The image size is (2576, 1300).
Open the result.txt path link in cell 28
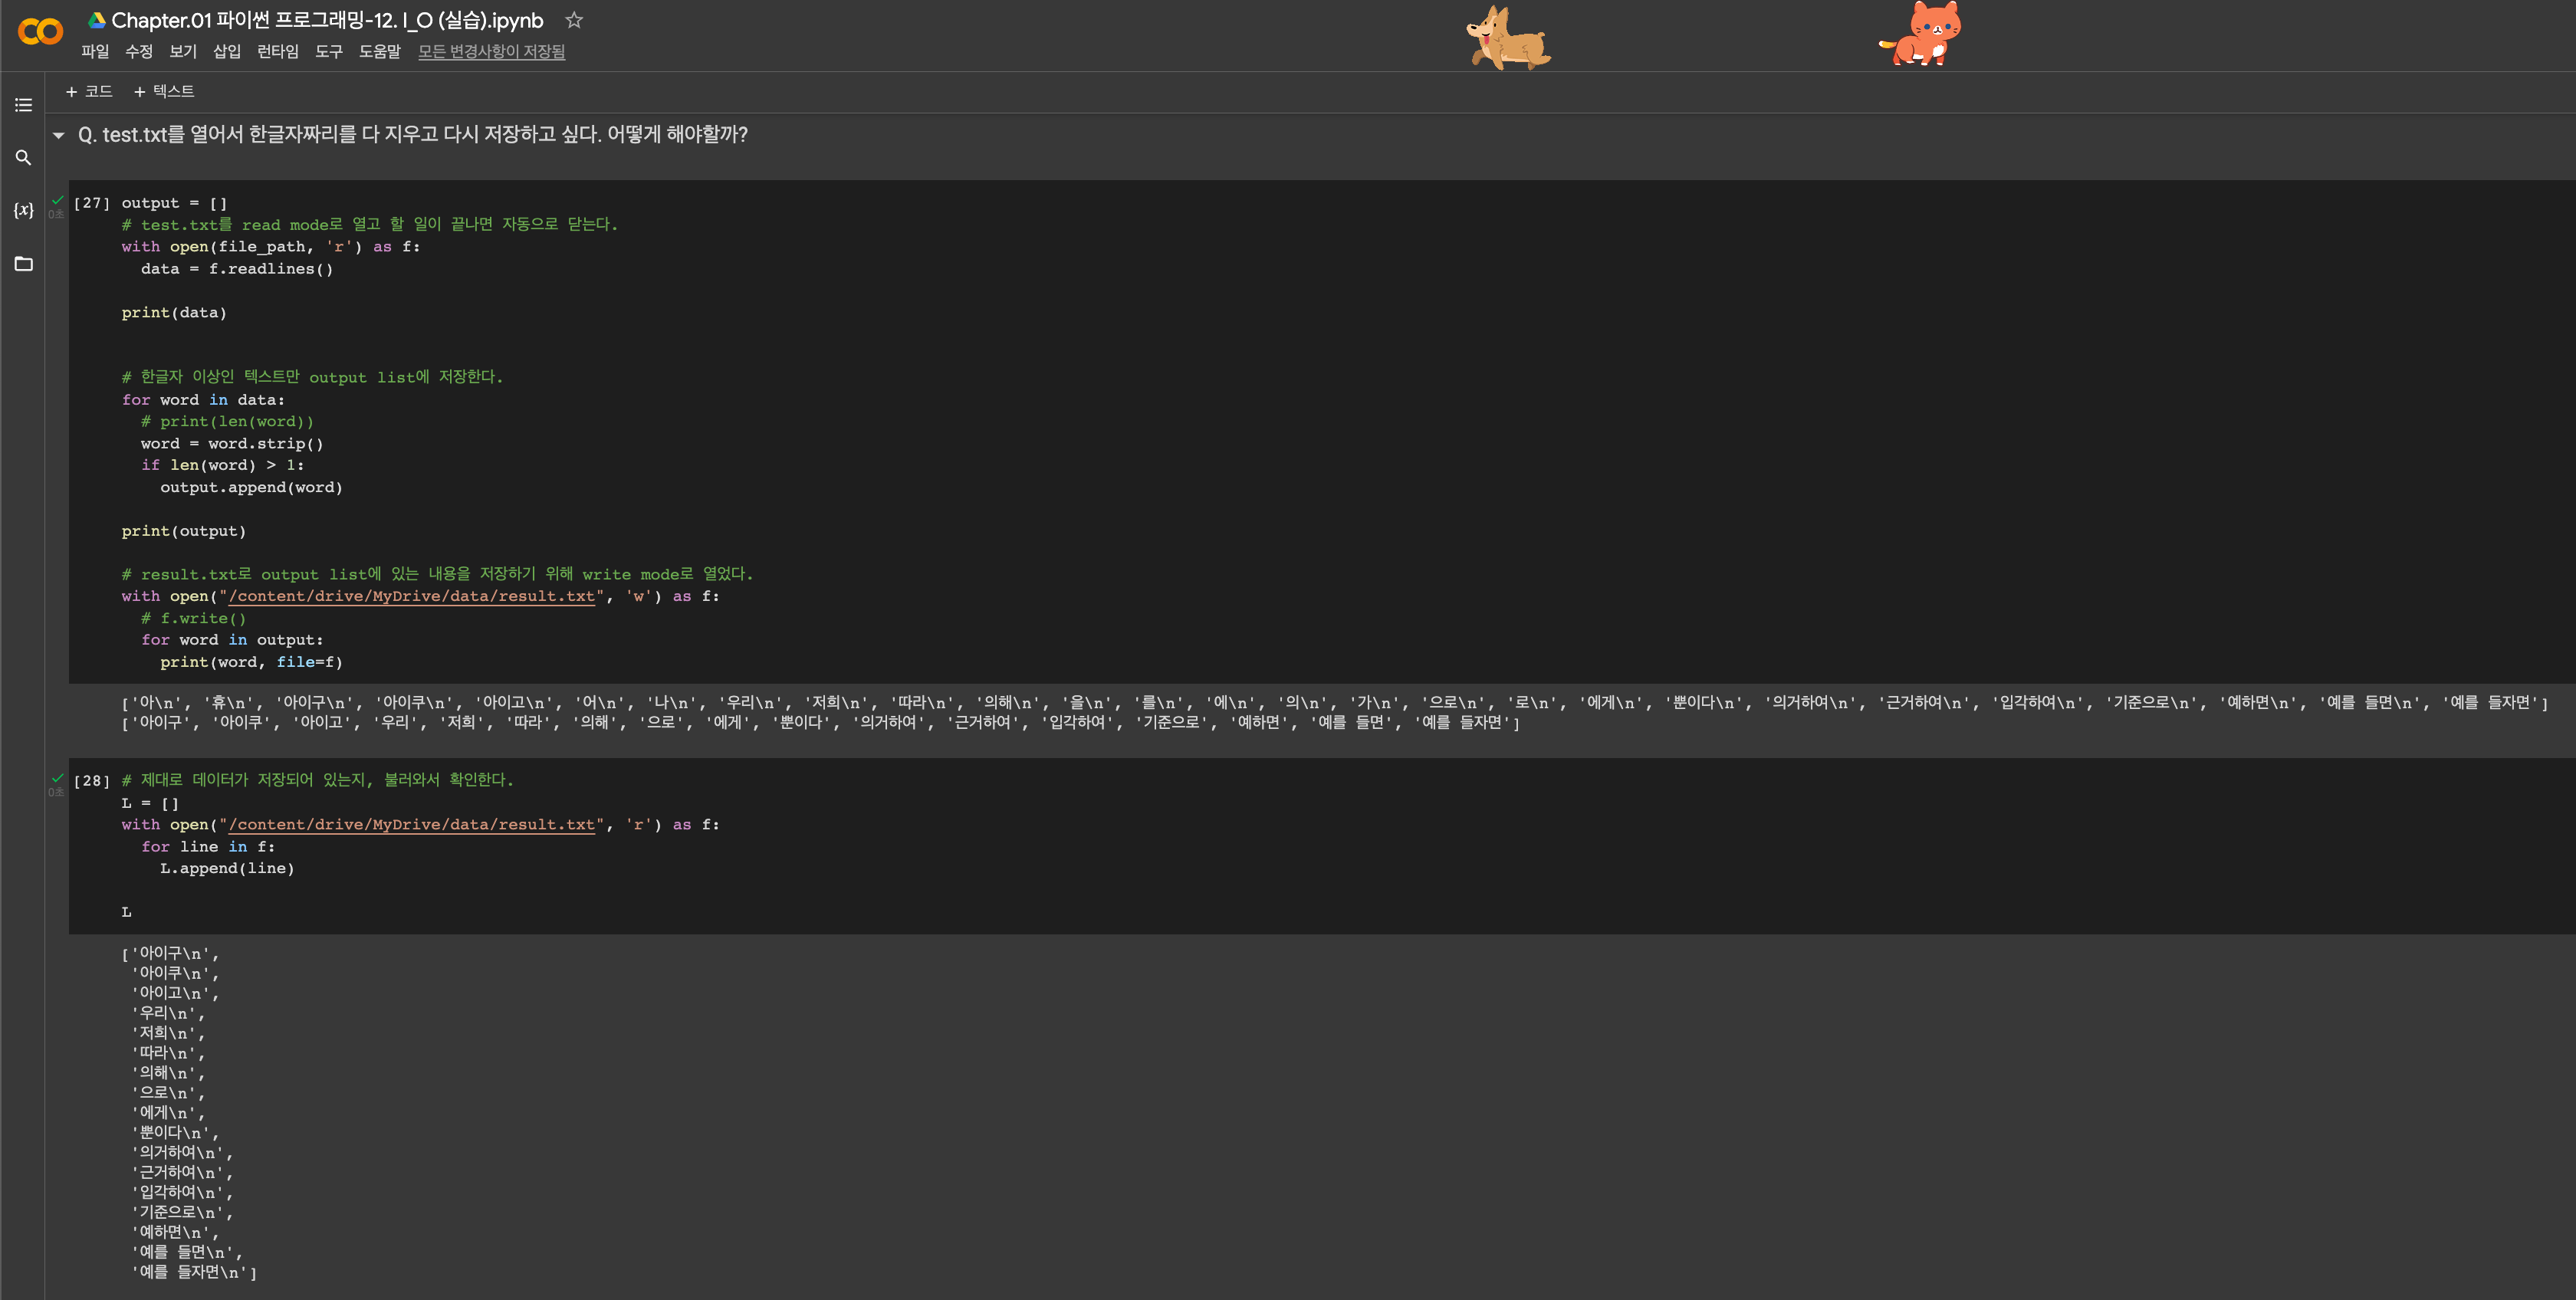tap(411, 825)
